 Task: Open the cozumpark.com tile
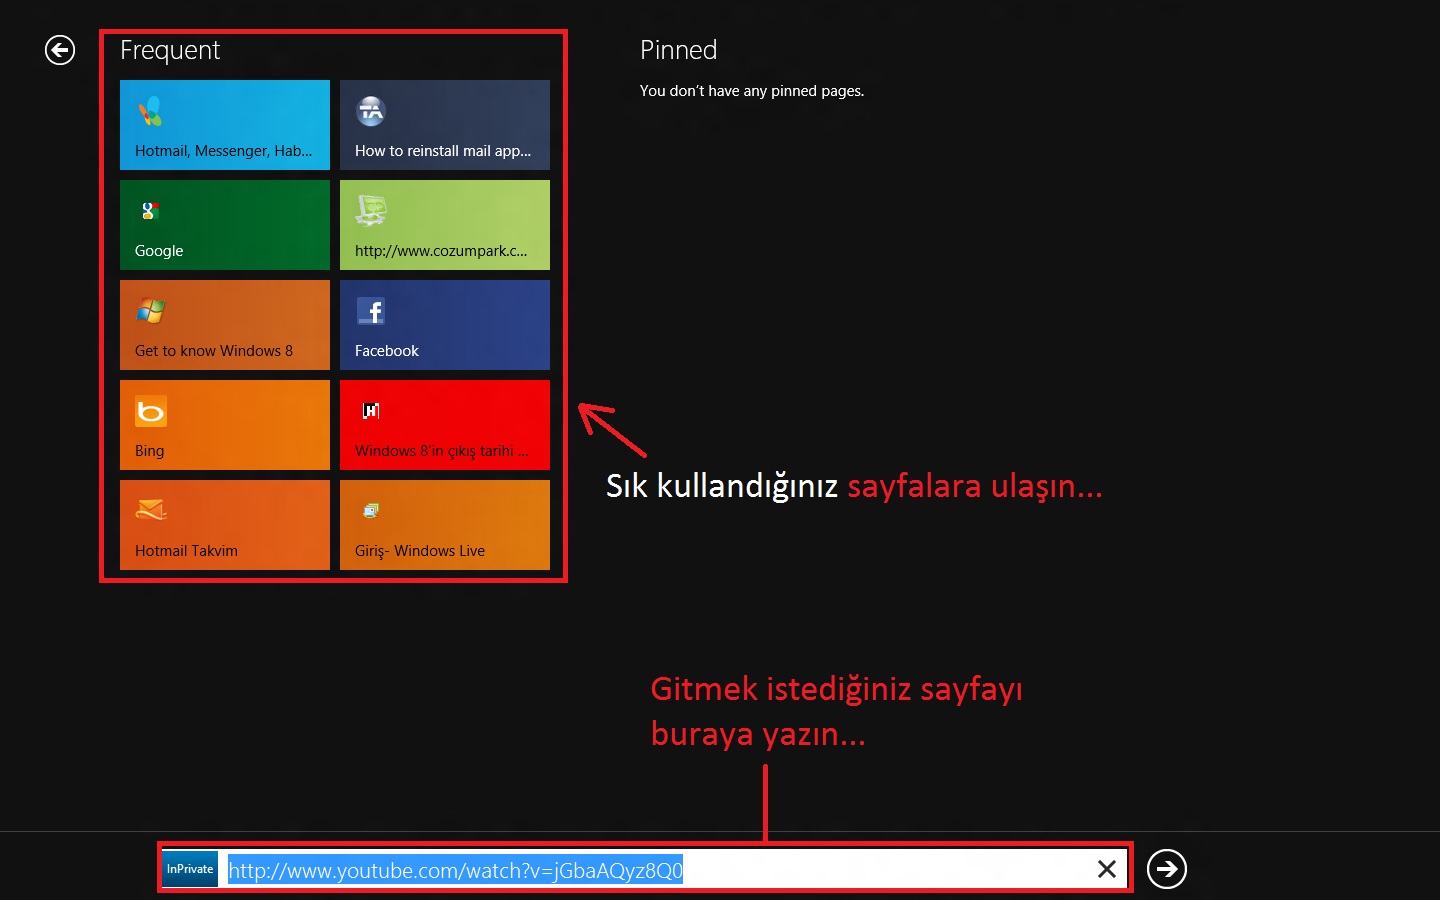445,225
